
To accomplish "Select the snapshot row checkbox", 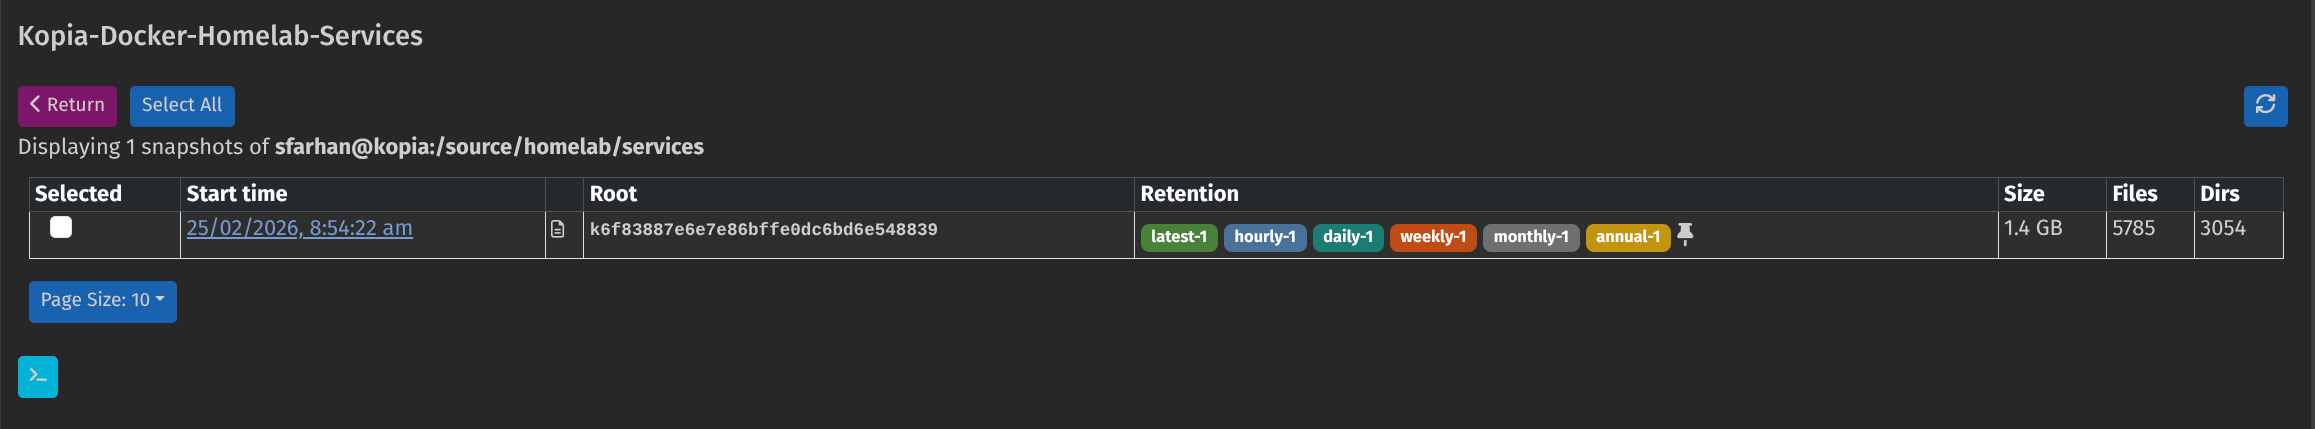I will tap(61, 228).
